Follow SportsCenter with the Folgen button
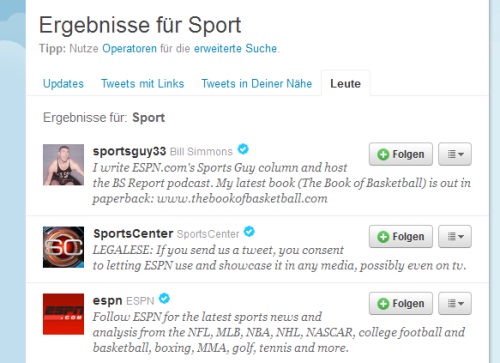Viewport: 500px width, 363px height. 401,236
